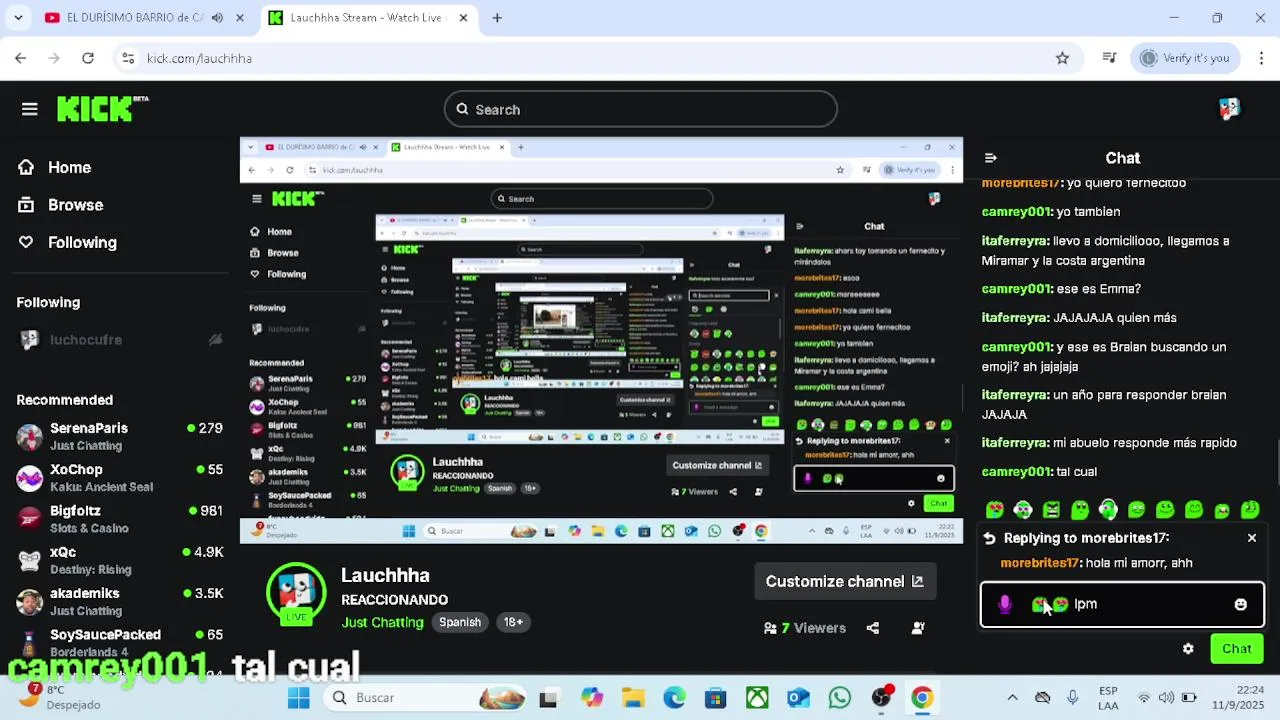Screen dimensions: 1280x720
Task: Open Chrome three-dot menu
Action: [x=1260, y=58]
